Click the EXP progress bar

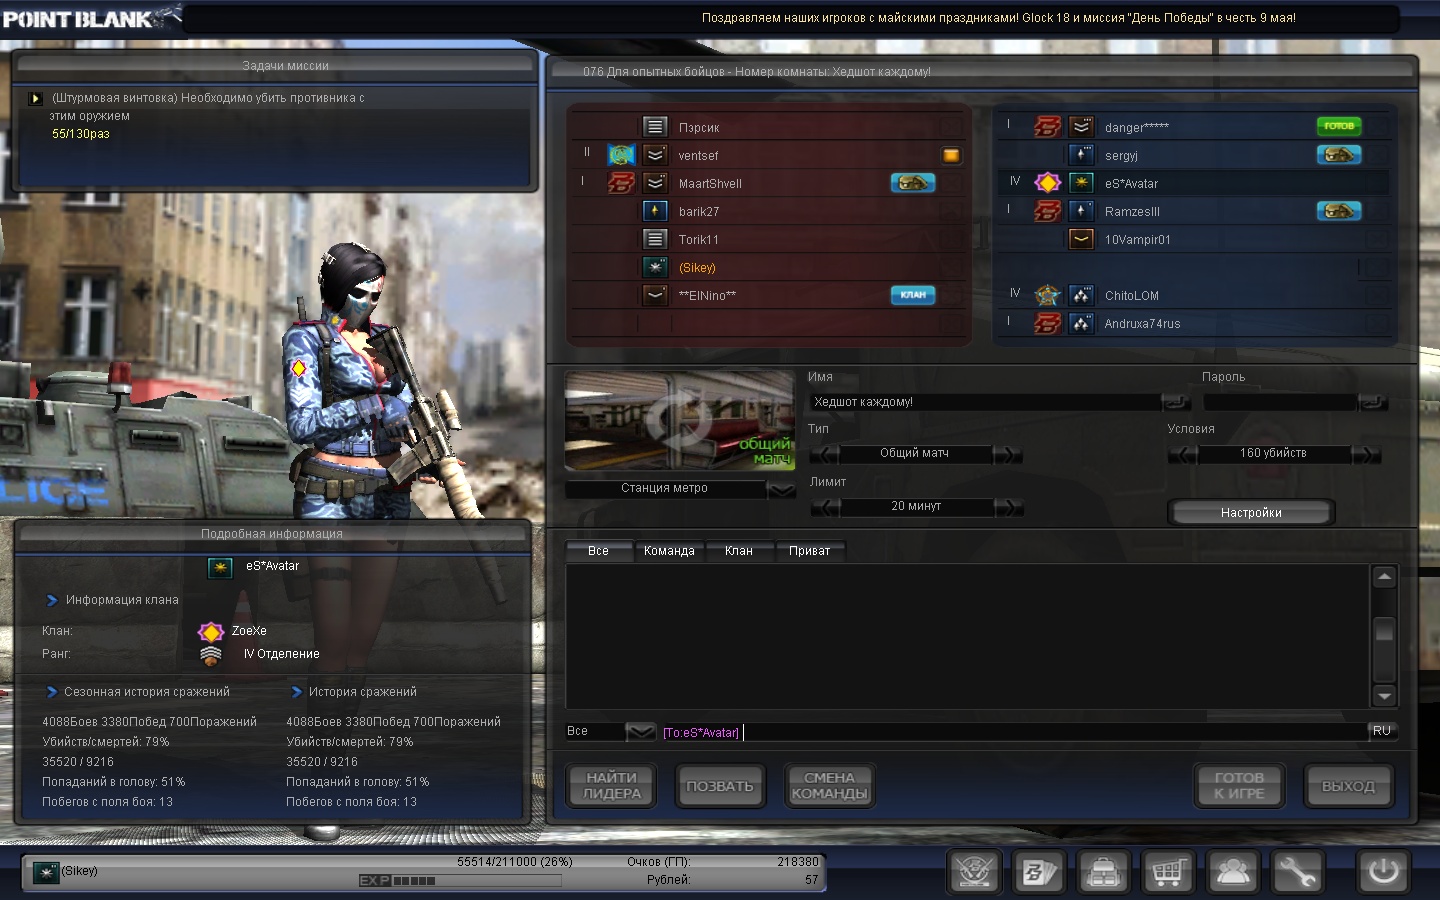click(460, 881)
